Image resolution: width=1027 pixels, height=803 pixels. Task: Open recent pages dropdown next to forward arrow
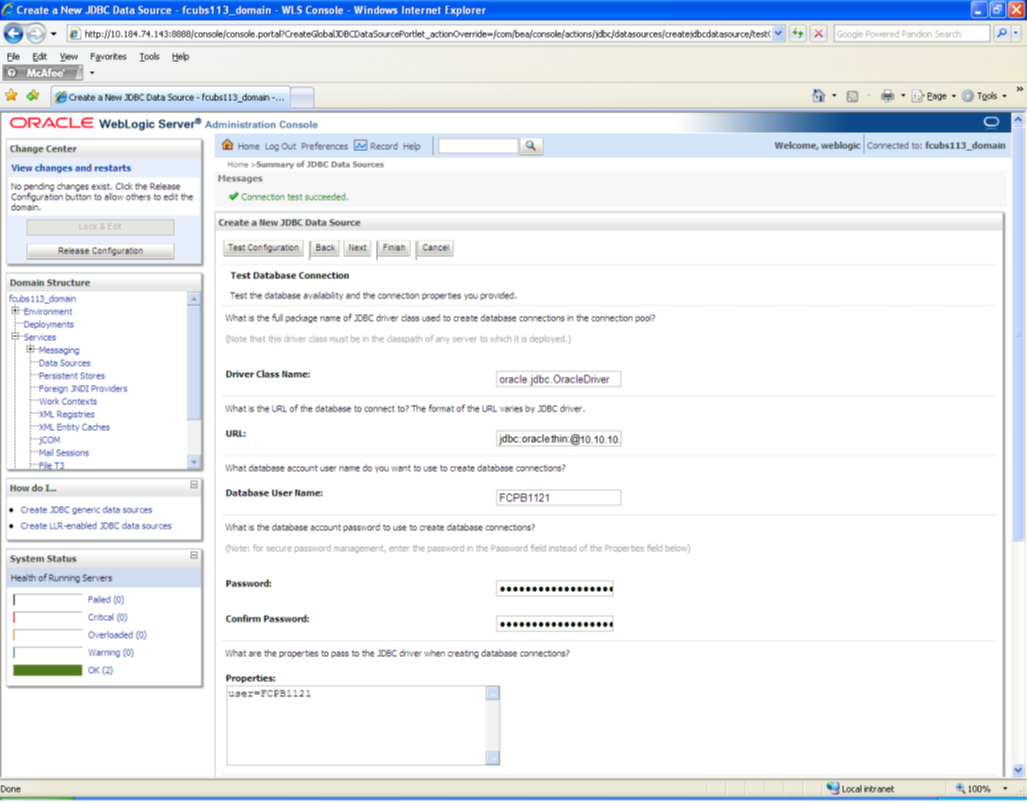(54, 33)
